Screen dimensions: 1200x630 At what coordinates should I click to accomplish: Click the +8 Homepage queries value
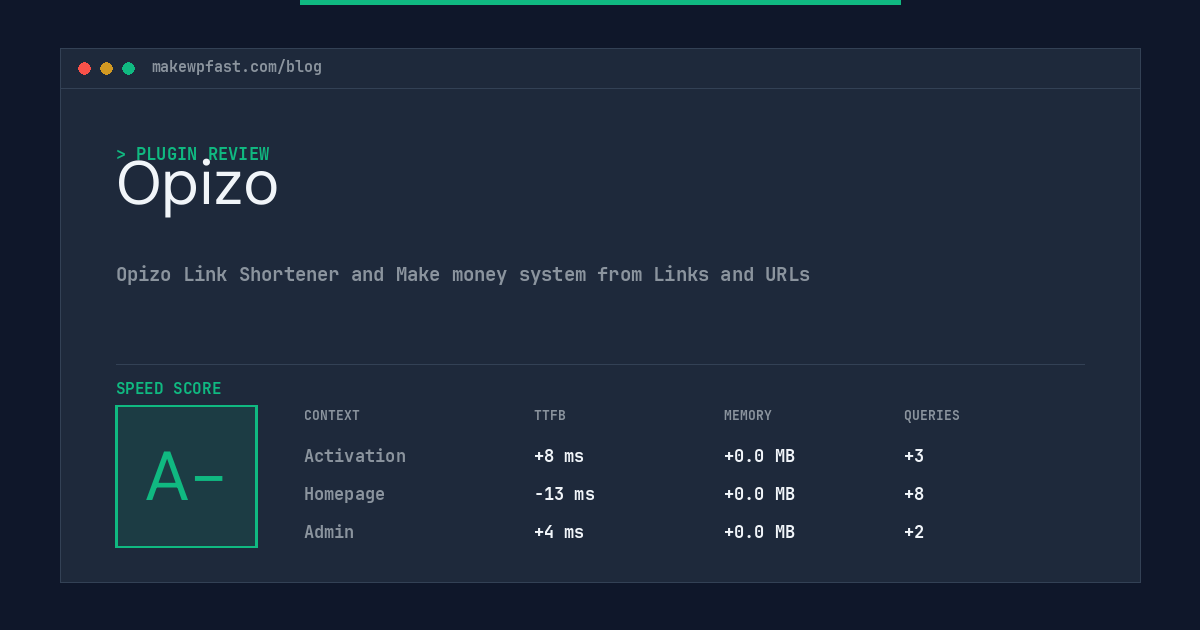pyautogui.click(x=914, y=494)
